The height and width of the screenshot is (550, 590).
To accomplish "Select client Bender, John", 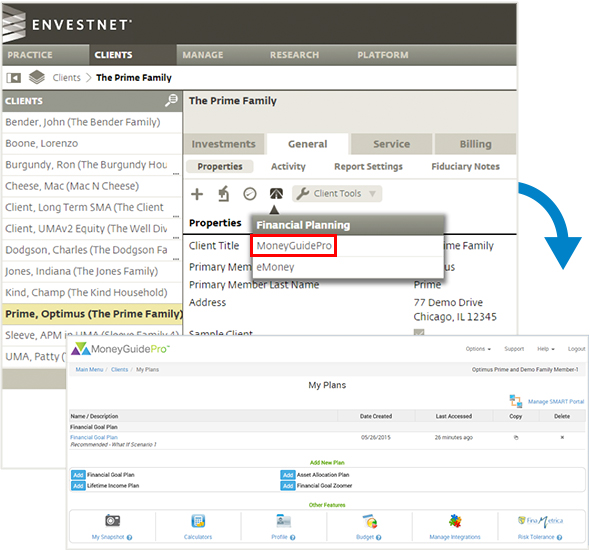I will coord(92,122).
